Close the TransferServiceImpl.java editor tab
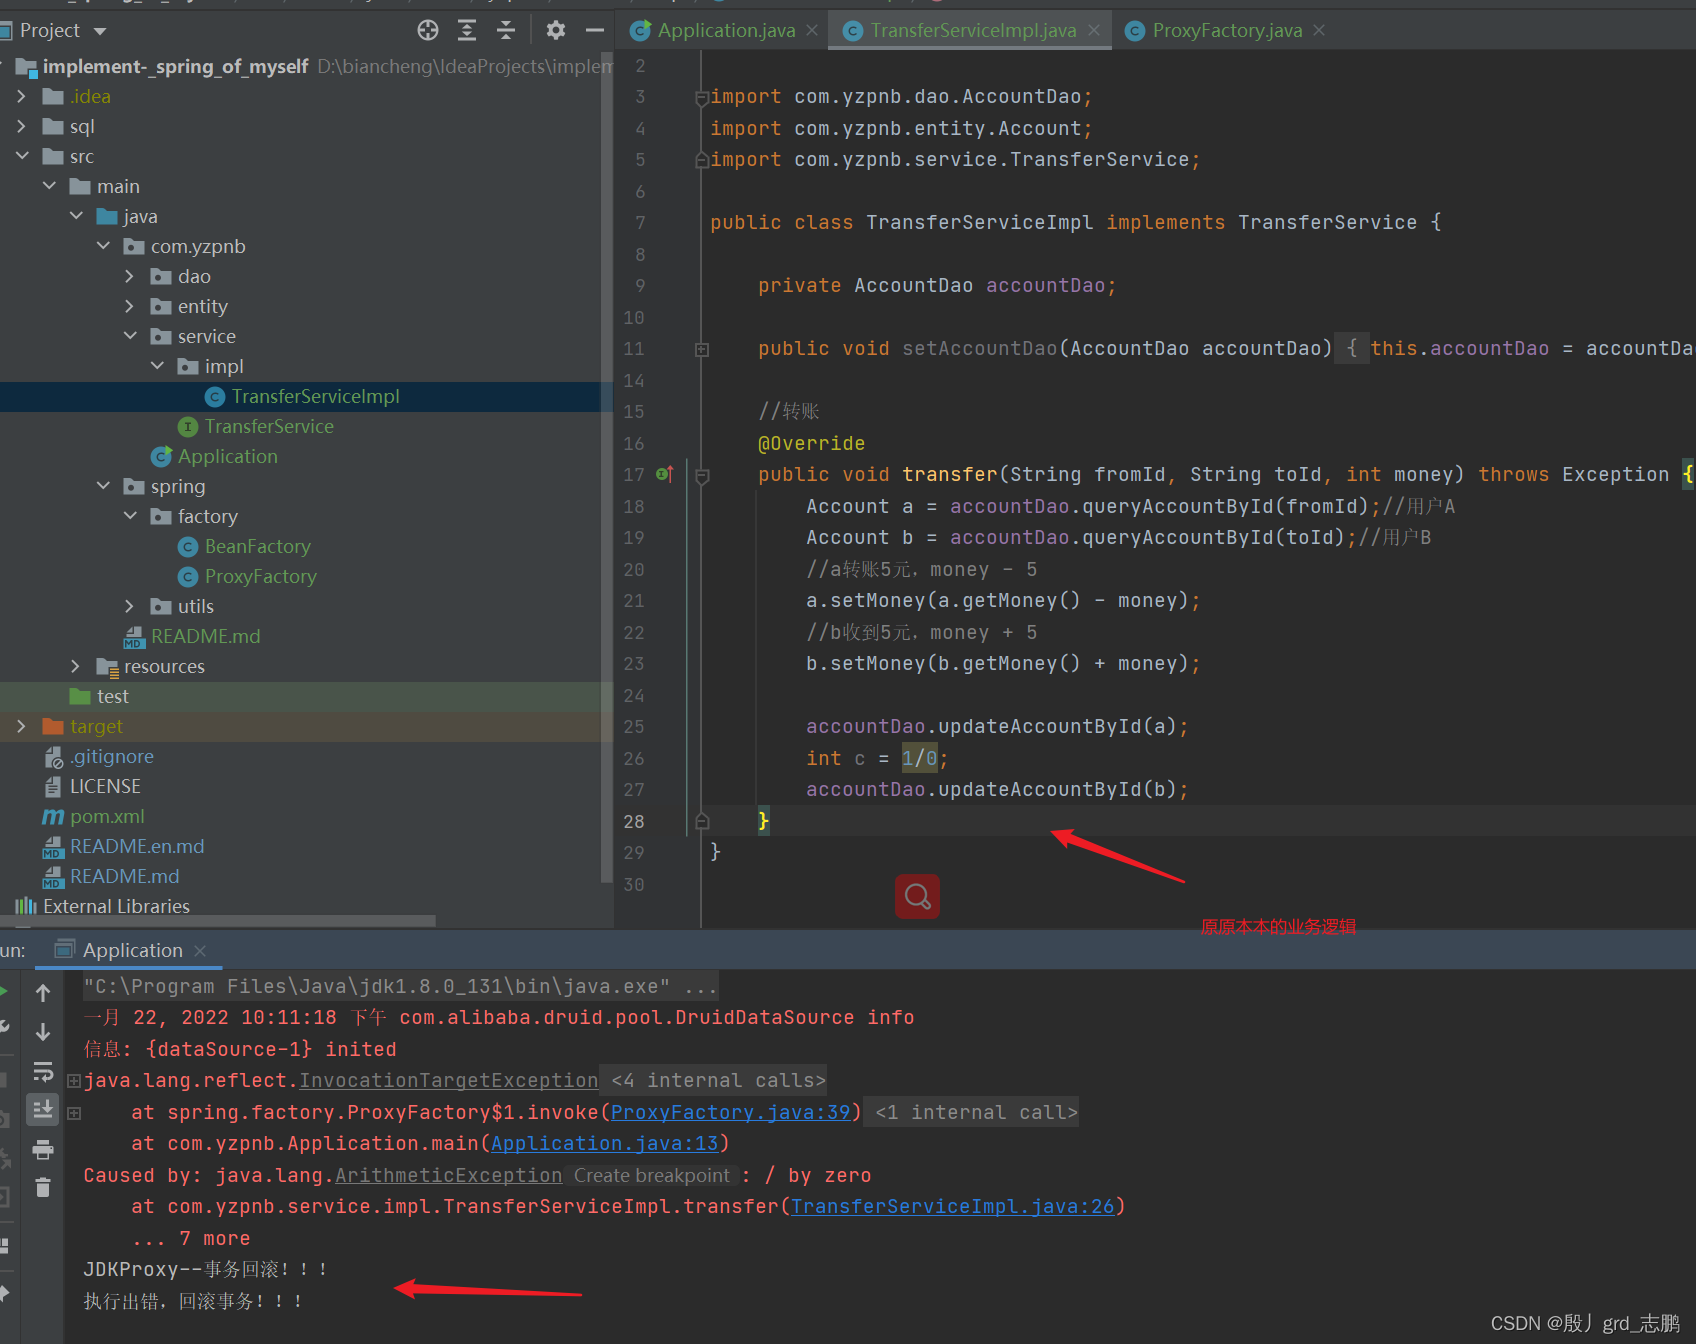 coord(1094,31)
